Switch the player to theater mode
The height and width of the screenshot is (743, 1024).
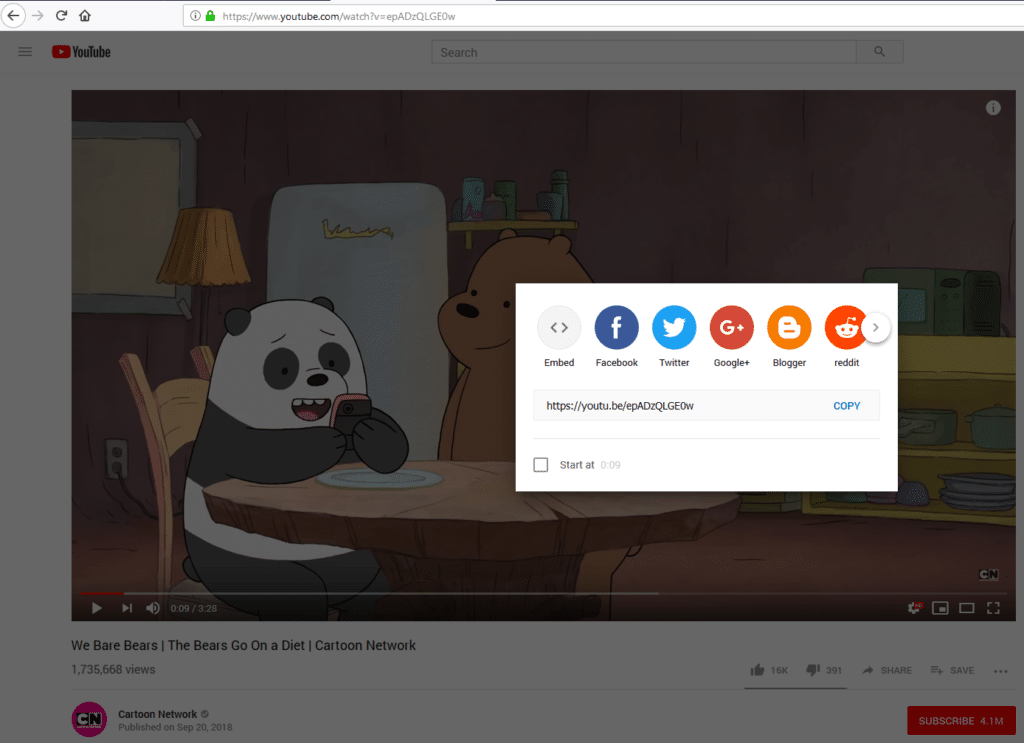(966, 607)
